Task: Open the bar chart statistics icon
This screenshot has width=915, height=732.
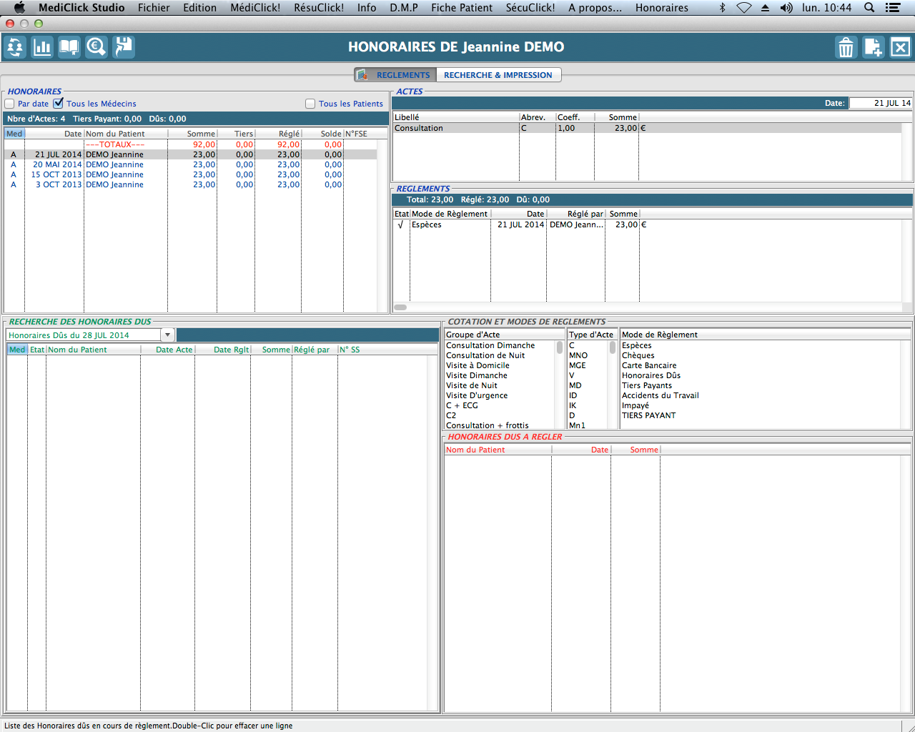Action: click(42, 47)
